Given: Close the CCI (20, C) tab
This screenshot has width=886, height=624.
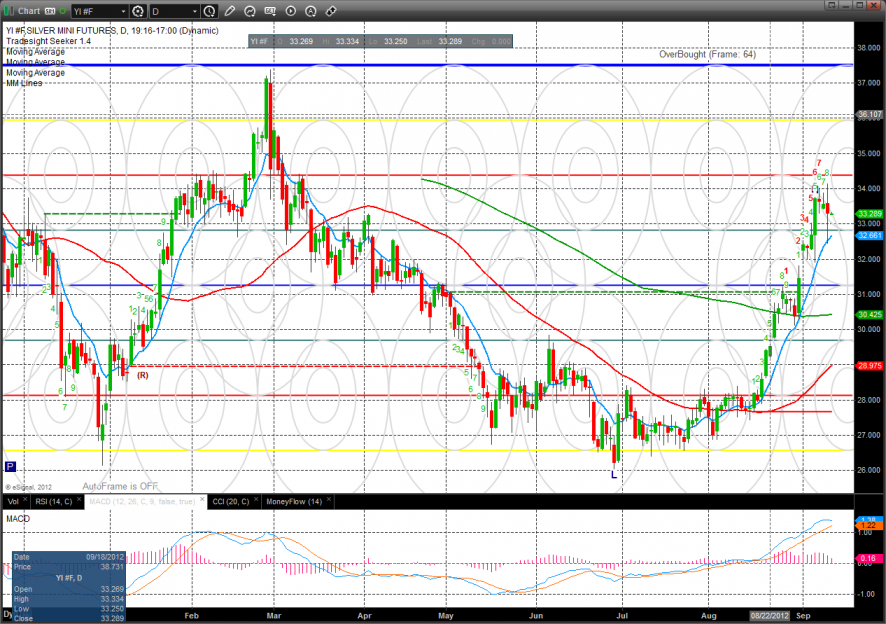Looking at the screenshot, I should (x=256, y=500).
